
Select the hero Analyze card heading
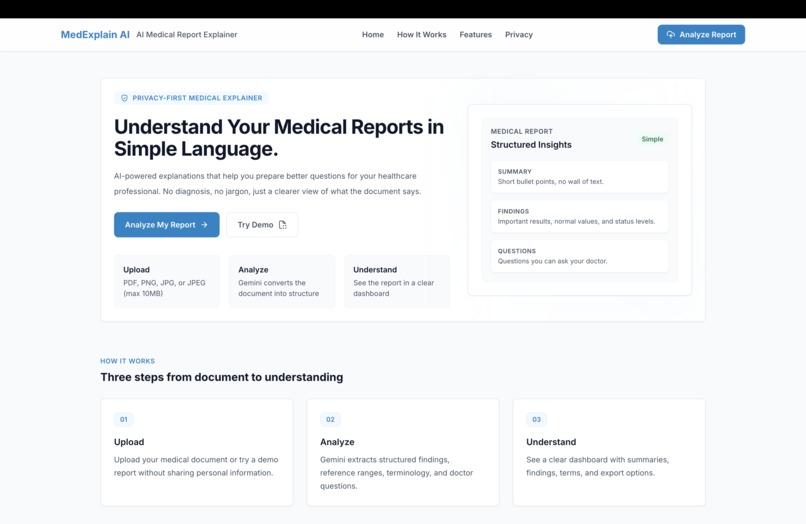point(253,269)
